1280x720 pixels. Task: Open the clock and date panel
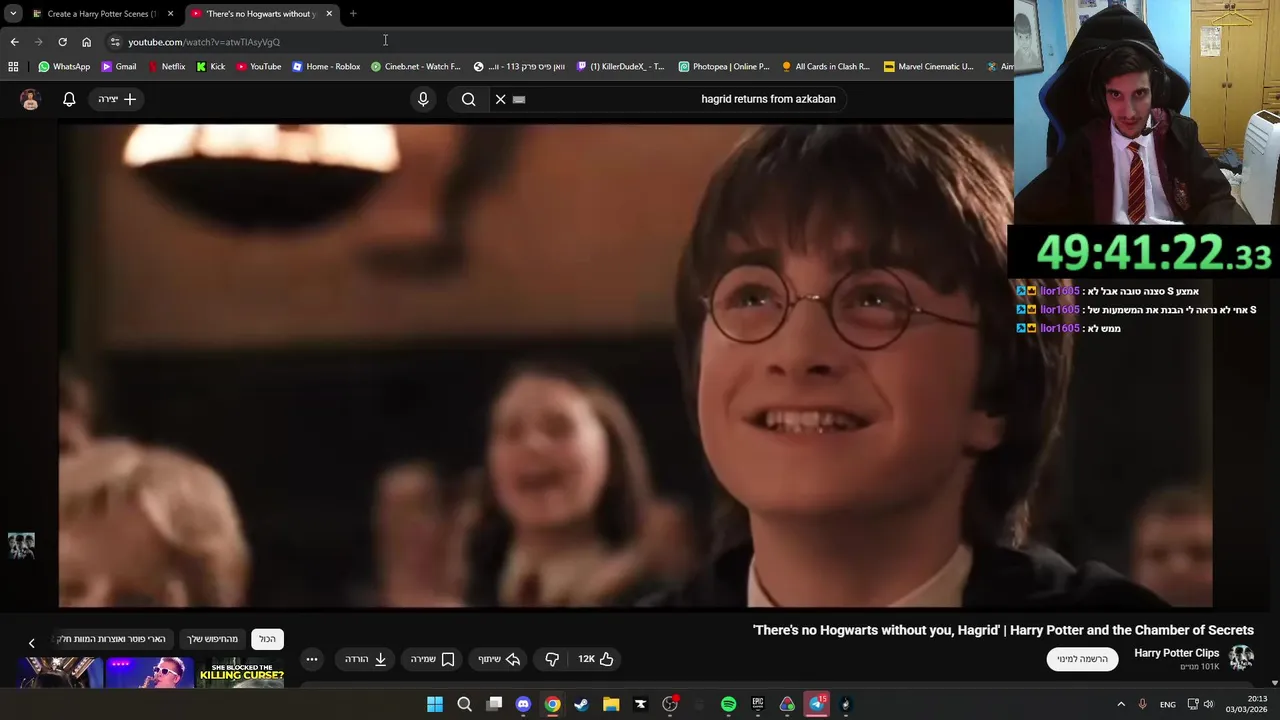tap(1248, 704)
